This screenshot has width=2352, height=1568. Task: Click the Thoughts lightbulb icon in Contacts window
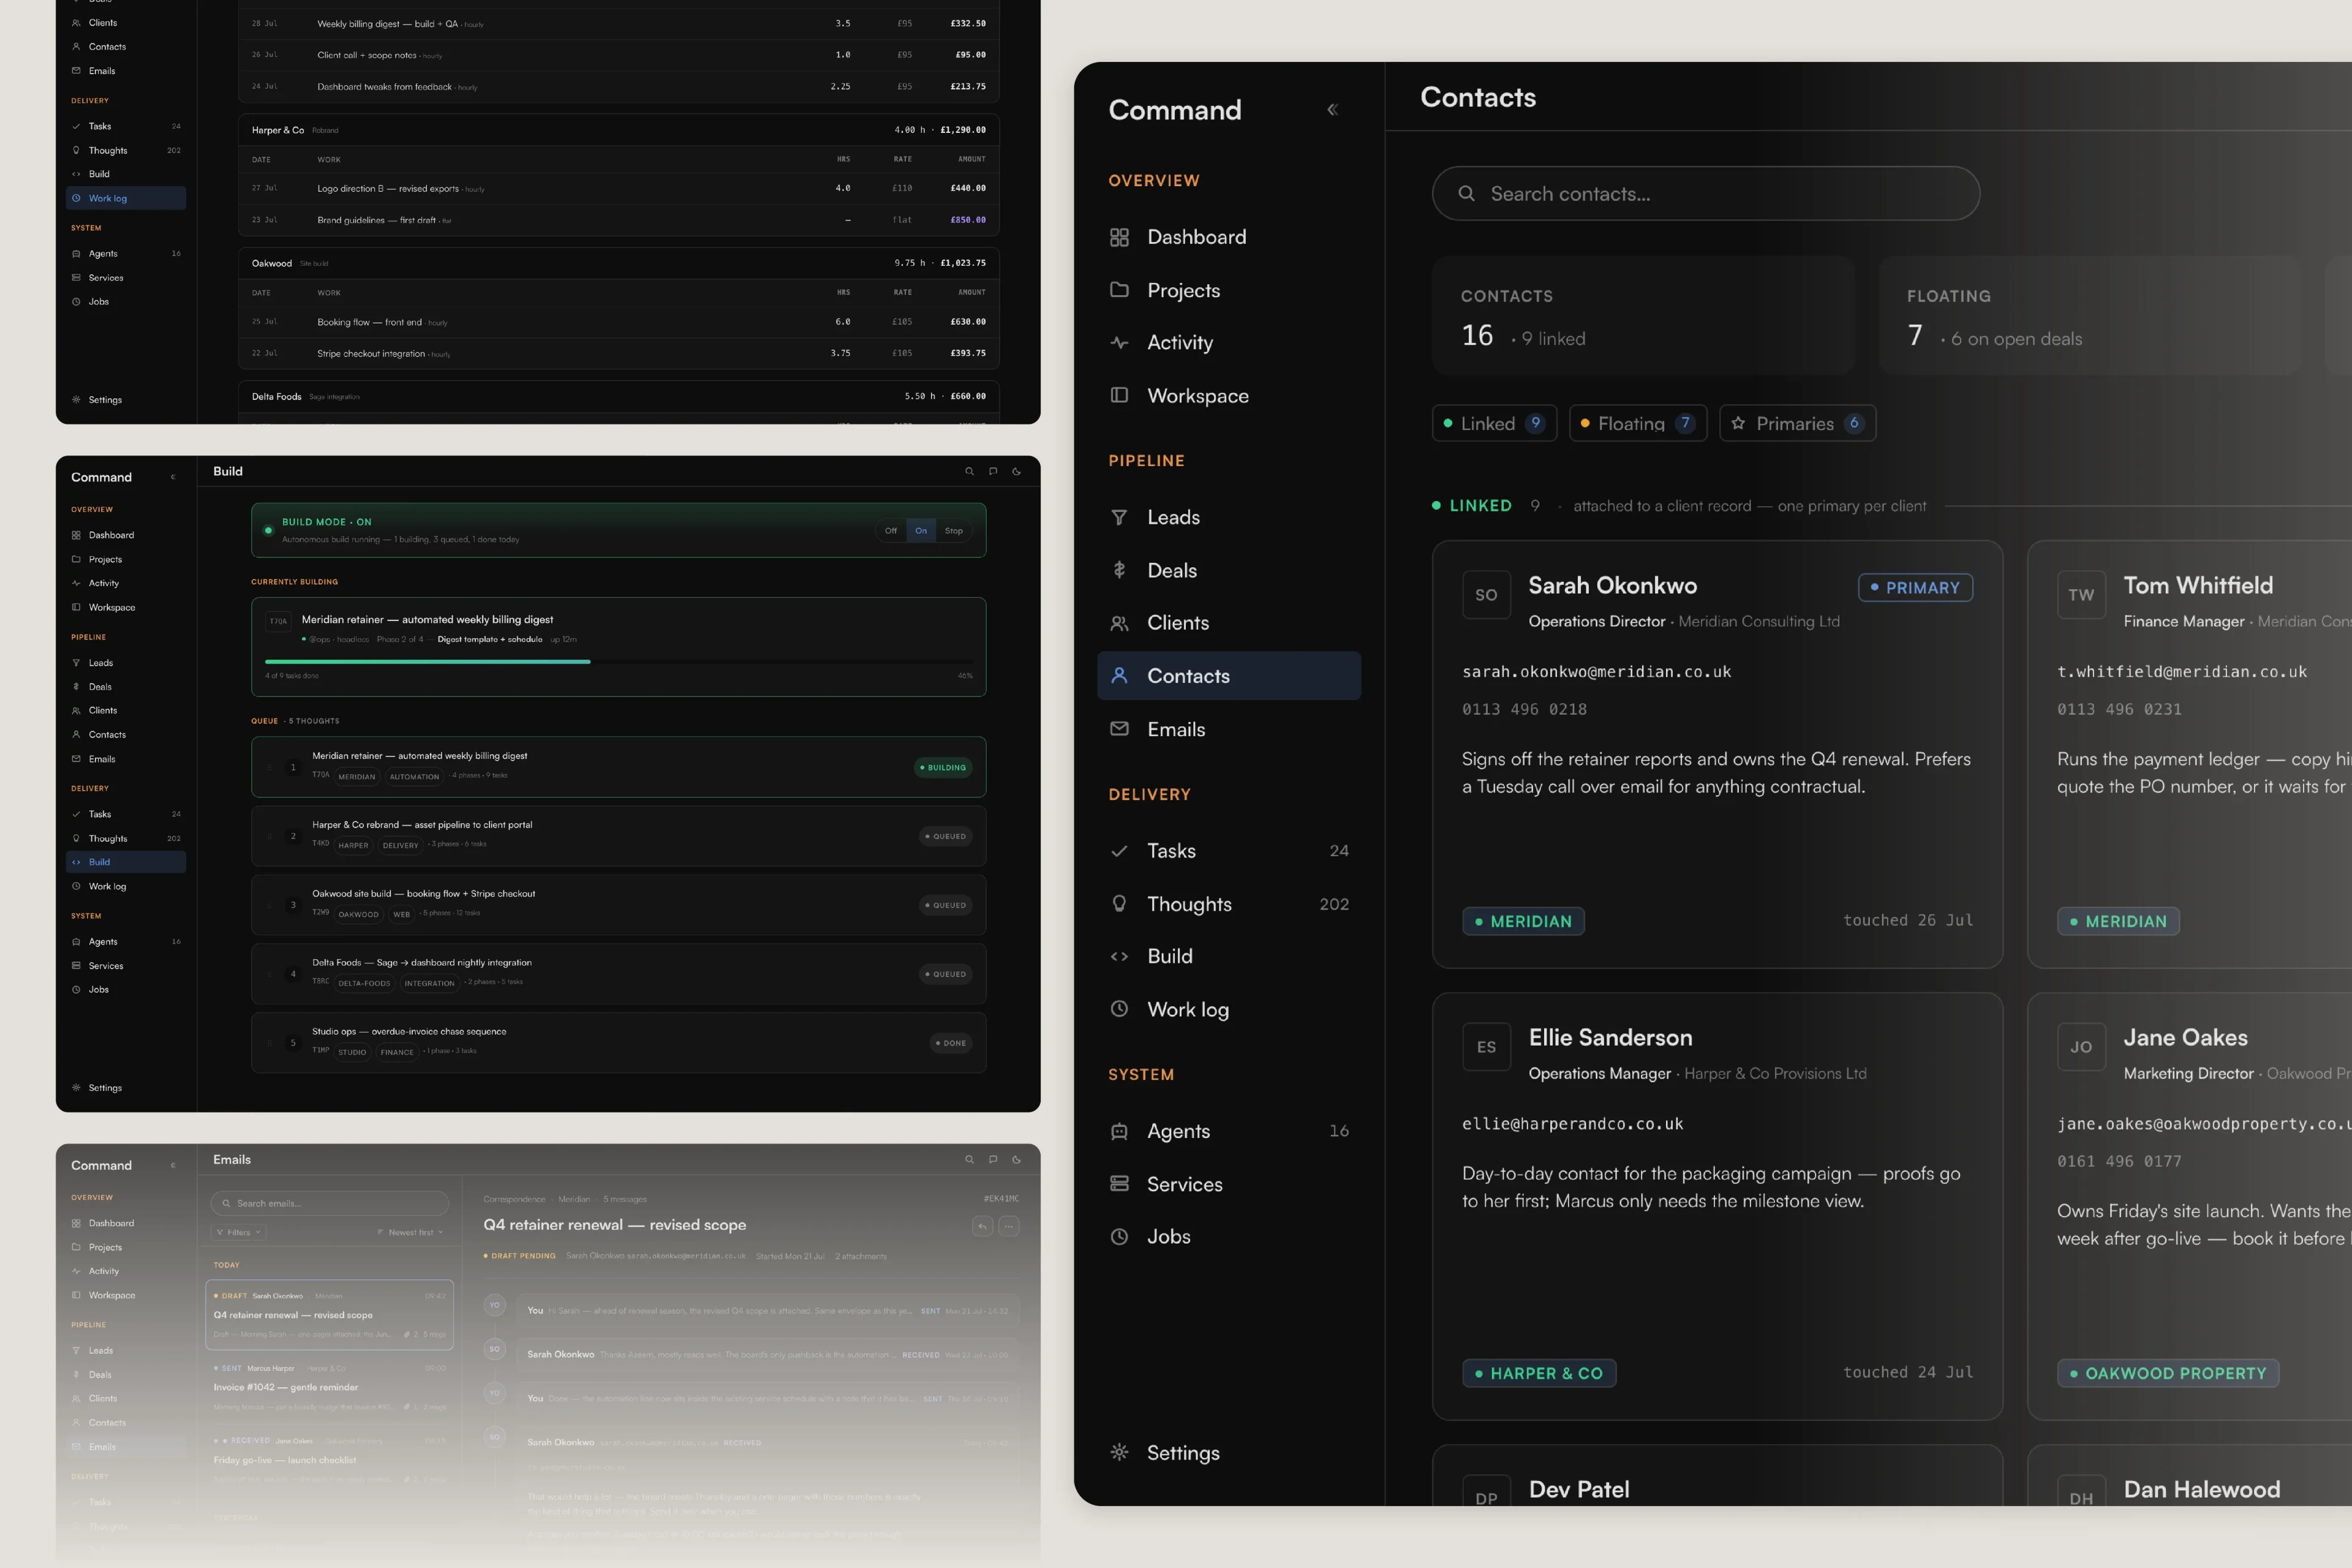(1119, 904)
